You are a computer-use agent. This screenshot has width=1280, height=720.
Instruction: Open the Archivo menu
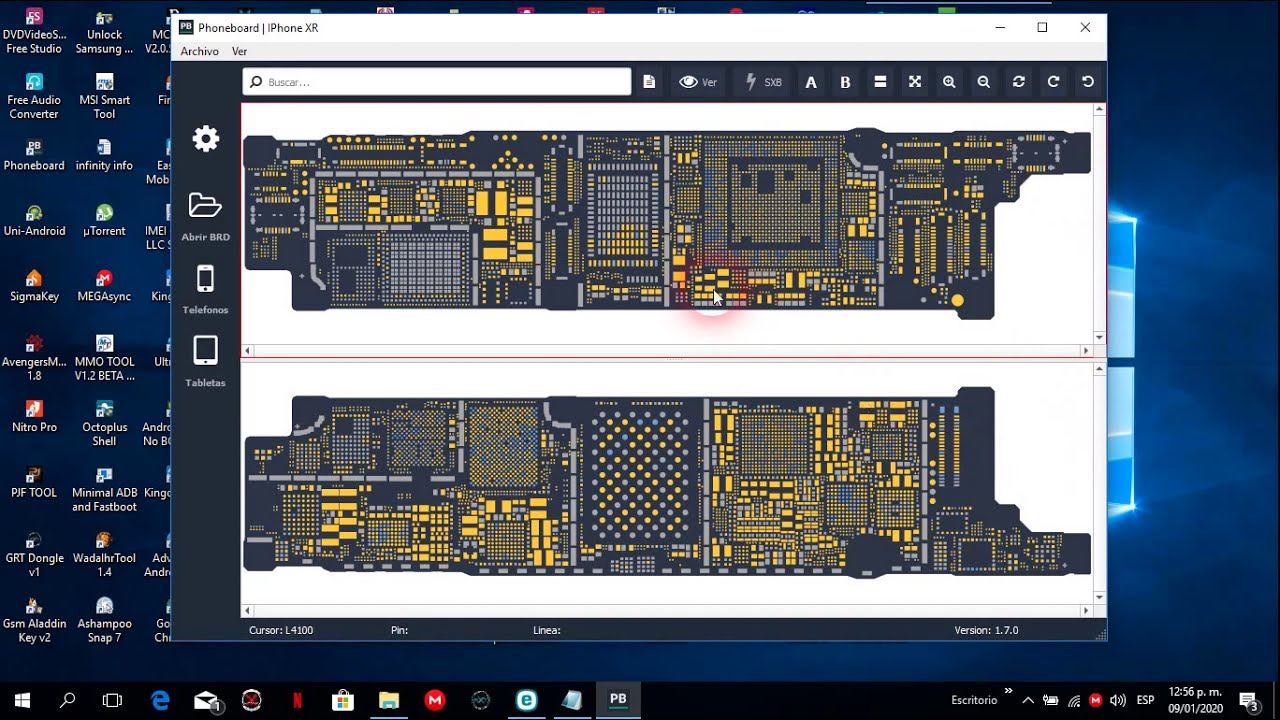pos(200,51)
